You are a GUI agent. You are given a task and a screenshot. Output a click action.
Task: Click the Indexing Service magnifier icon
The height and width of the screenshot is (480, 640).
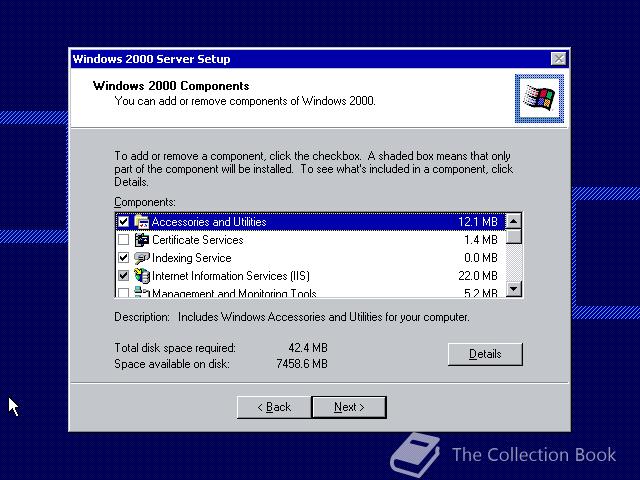[142, 258]
